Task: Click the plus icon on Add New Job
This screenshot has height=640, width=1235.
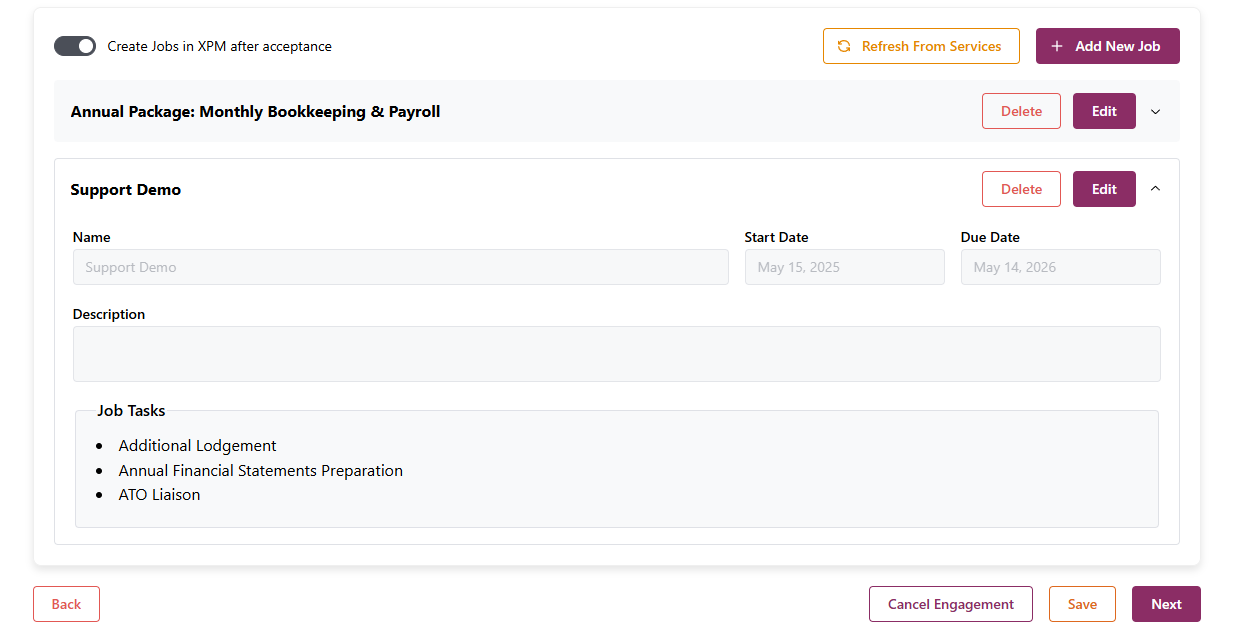Action: point(1057,46)
